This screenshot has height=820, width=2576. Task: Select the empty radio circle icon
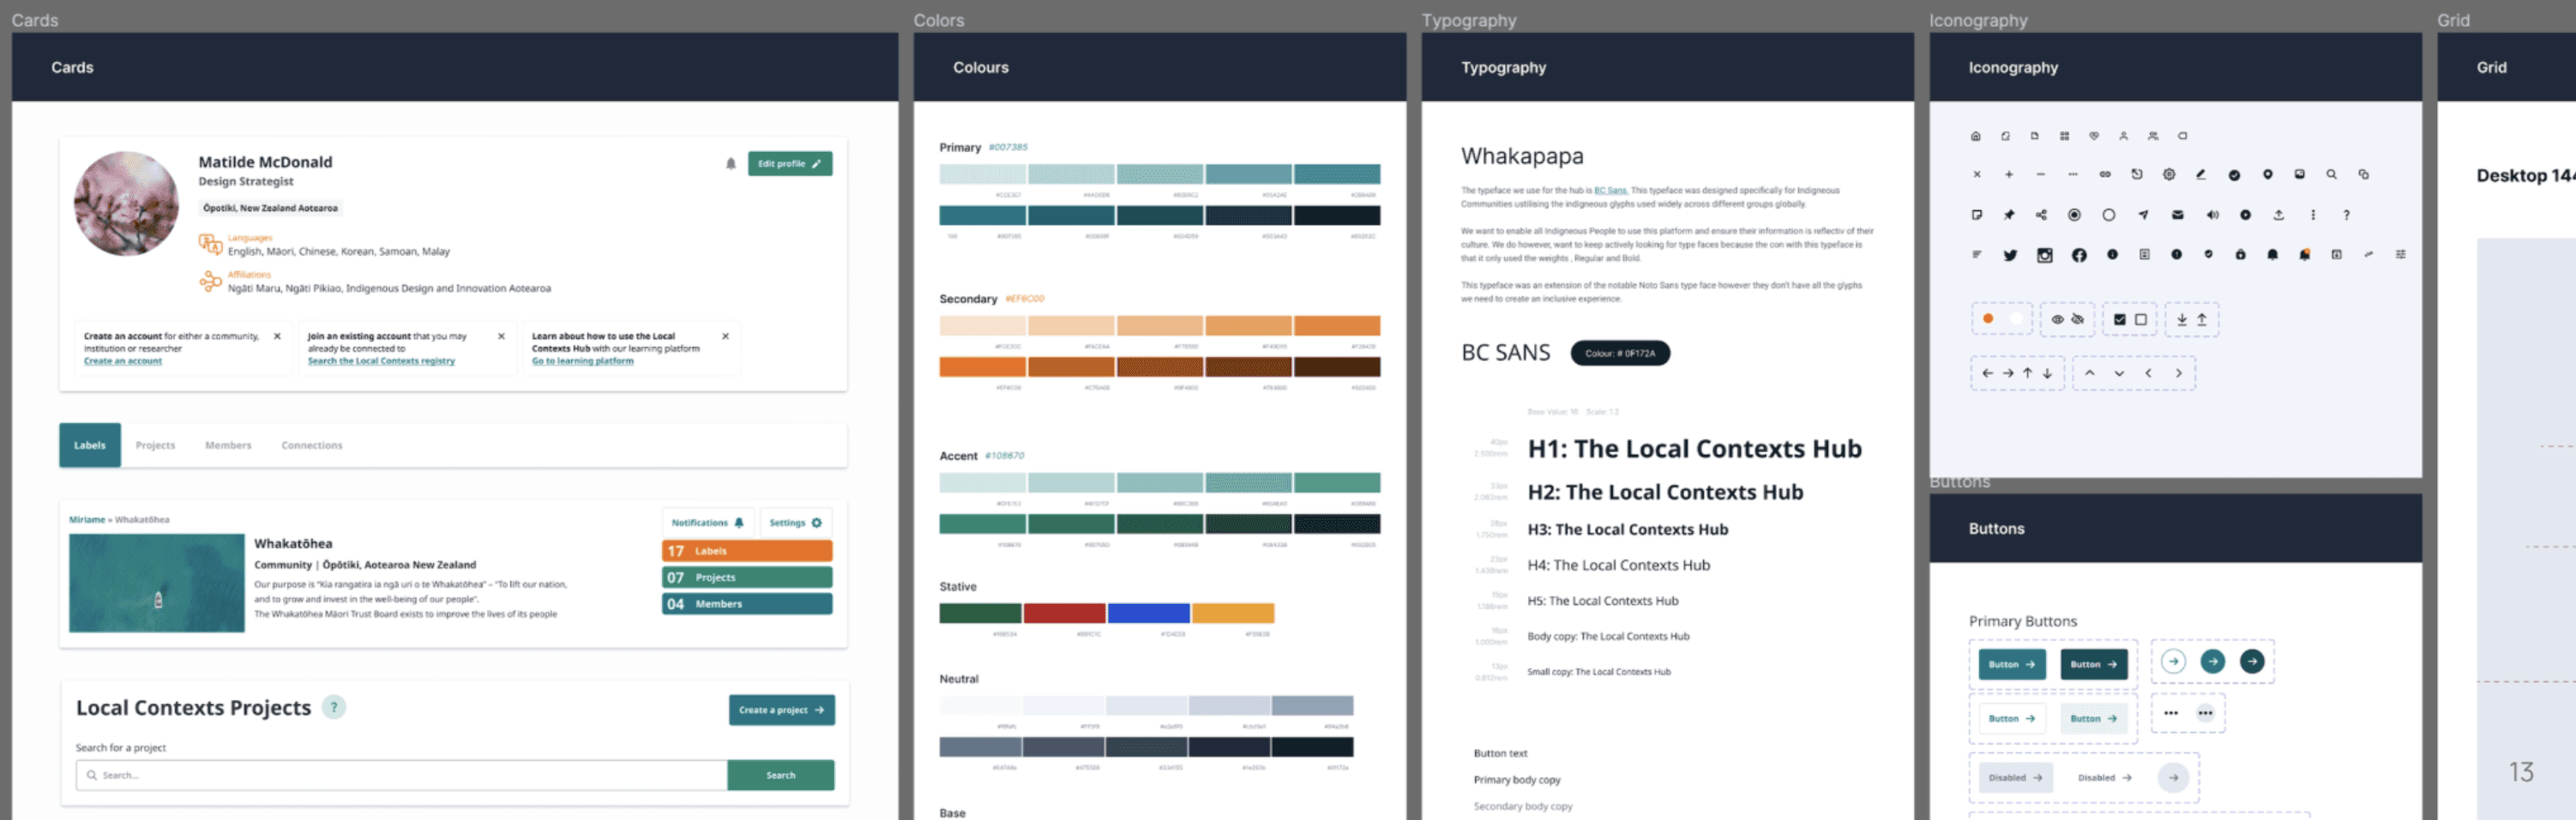tap(2109, 215)
